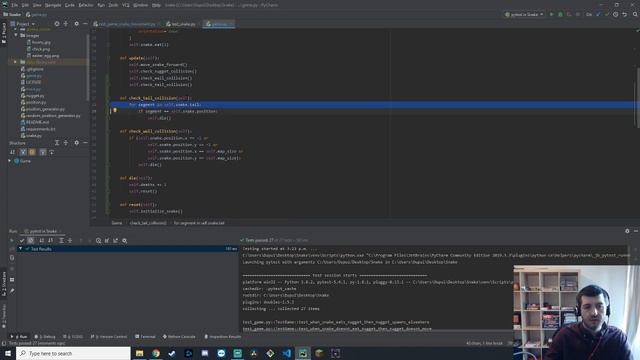Click export test results icon in Run toolbar
This screenshot has height=360, width=640.
116,240
